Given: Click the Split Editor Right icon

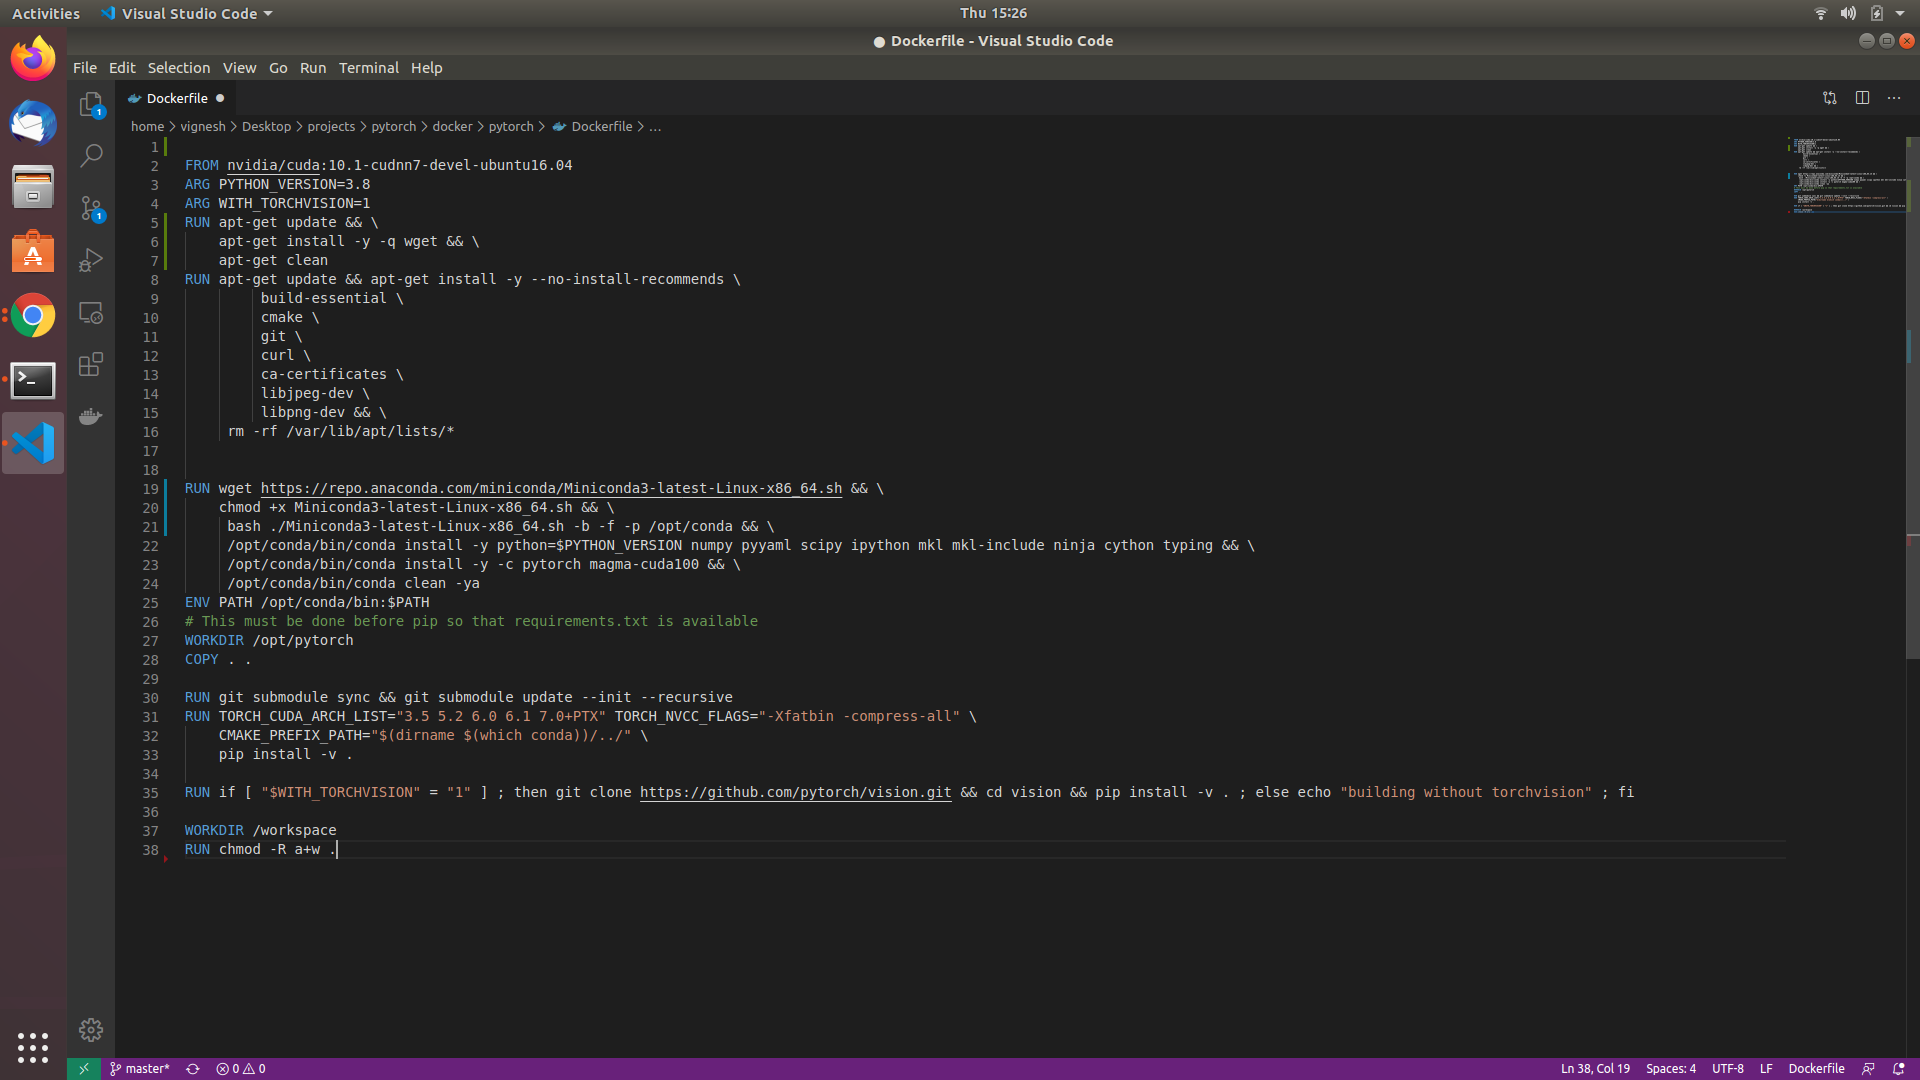Looking at the screenshot, I should [x=1862, y=98].
